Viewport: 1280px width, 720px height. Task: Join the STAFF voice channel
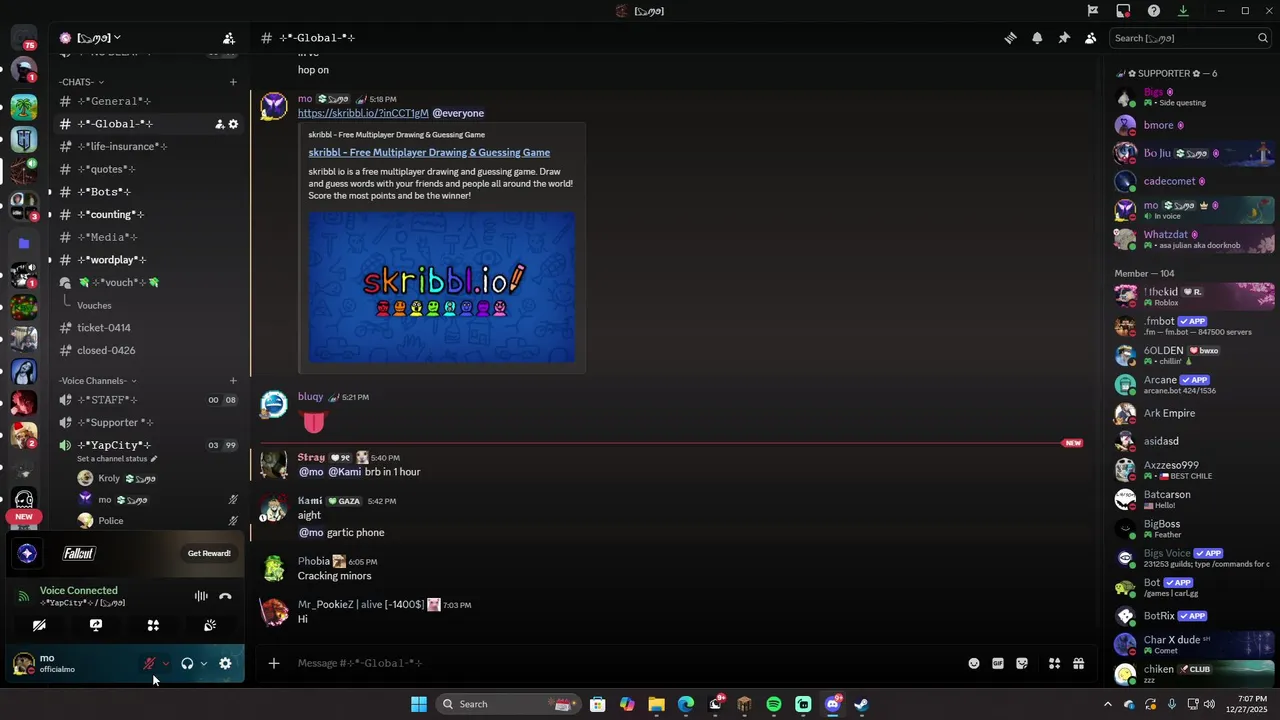coord(148,400)
